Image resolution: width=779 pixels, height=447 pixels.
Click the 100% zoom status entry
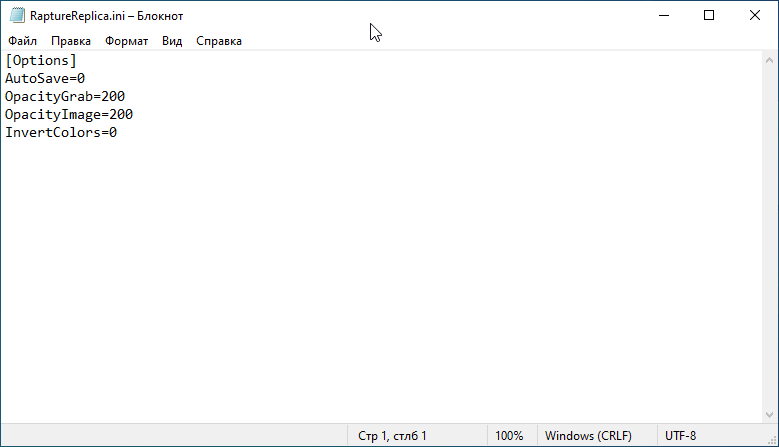(x=509, y=436)
